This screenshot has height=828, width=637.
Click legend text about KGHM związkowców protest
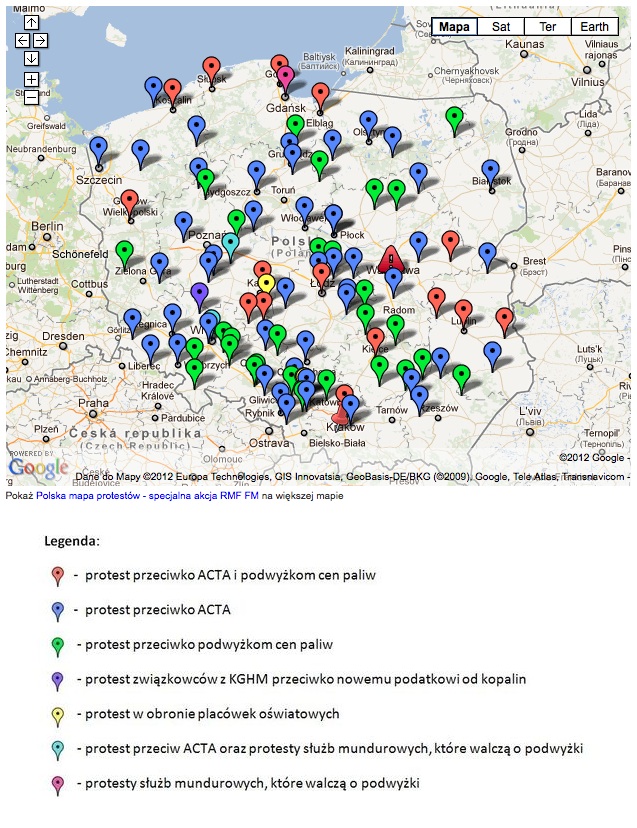pos(305,679)
